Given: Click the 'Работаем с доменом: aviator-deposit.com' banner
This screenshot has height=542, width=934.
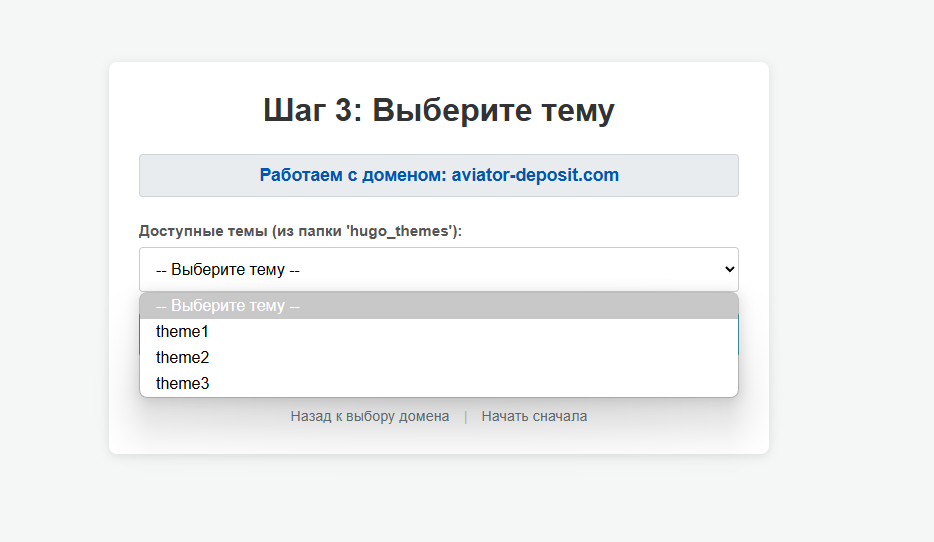Looking at the screenshot, I should (x=439, y=175).
